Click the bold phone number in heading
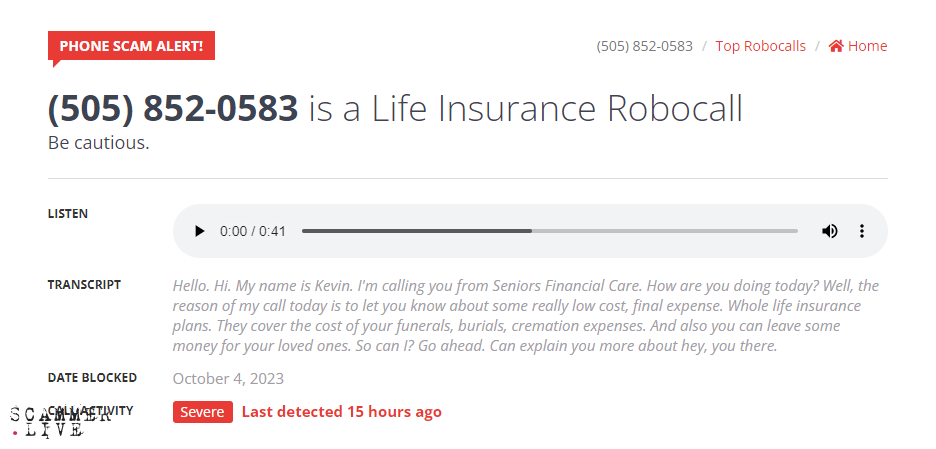936x449 pixels. click(x=173, y=109)
